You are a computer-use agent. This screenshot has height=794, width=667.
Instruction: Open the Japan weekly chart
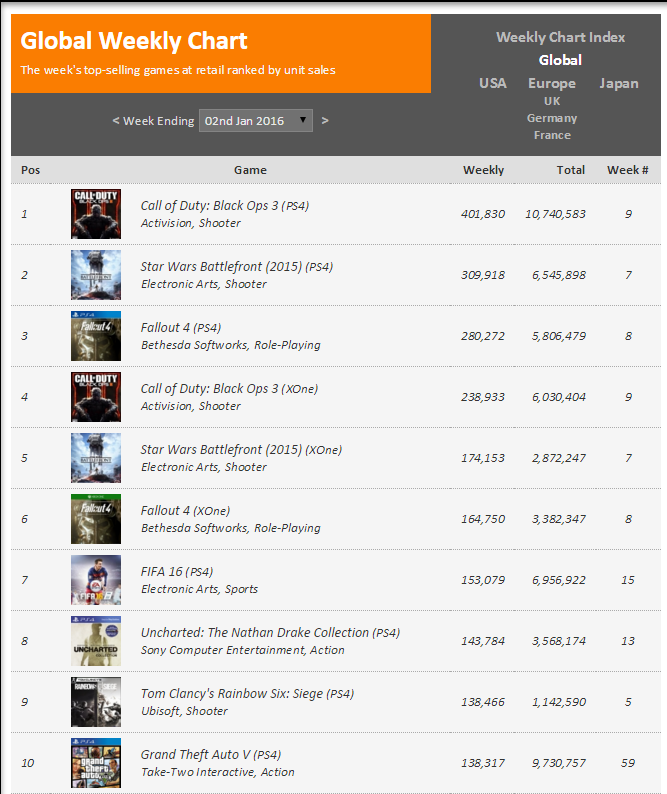[619, 84]
